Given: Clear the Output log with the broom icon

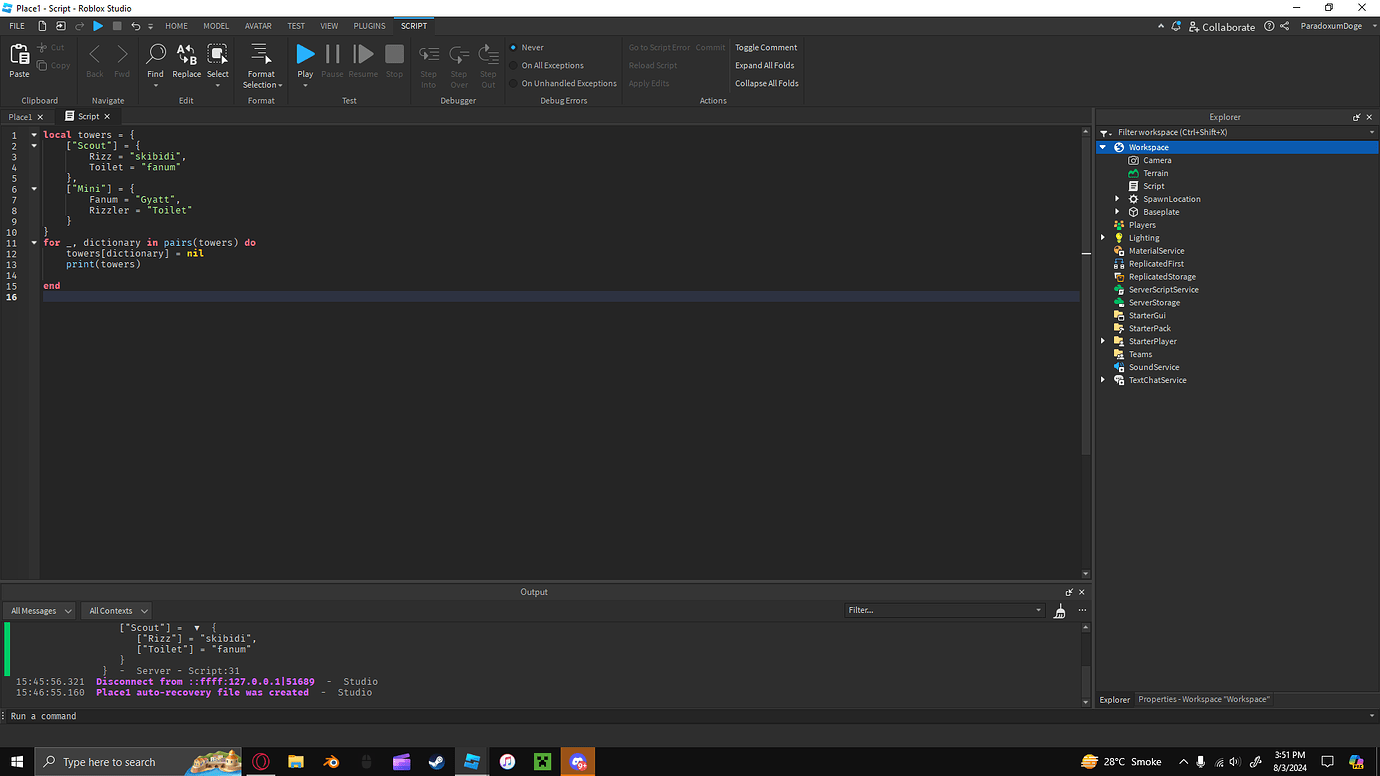Looking at the screenshot, I should pyautogui.click(x=1059, y=610).
